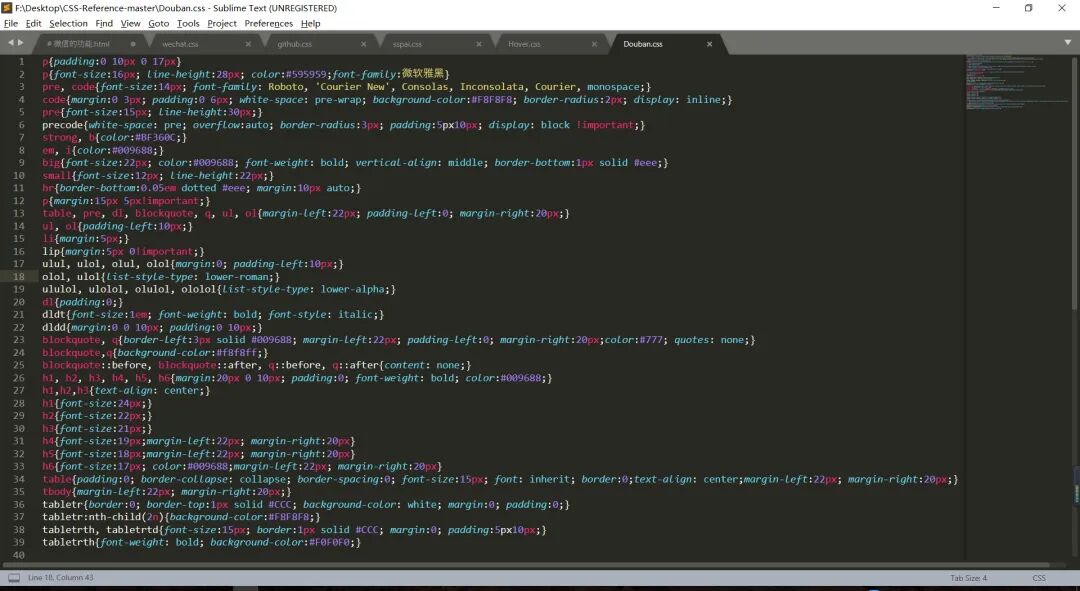
Task: Open the Tools menu
Action: coord(188,23)
